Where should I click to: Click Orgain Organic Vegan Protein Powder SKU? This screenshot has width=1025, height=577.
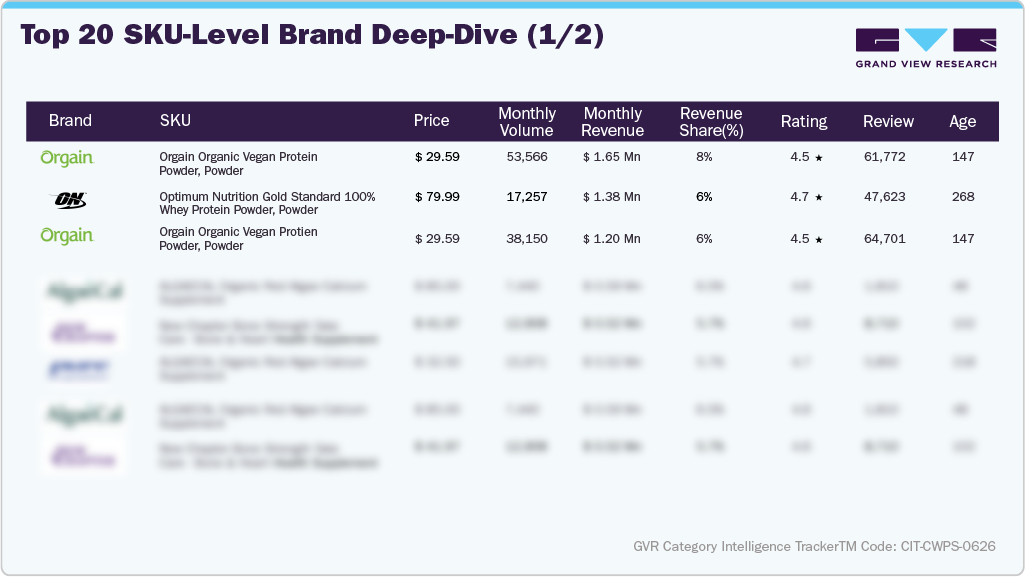239,164
